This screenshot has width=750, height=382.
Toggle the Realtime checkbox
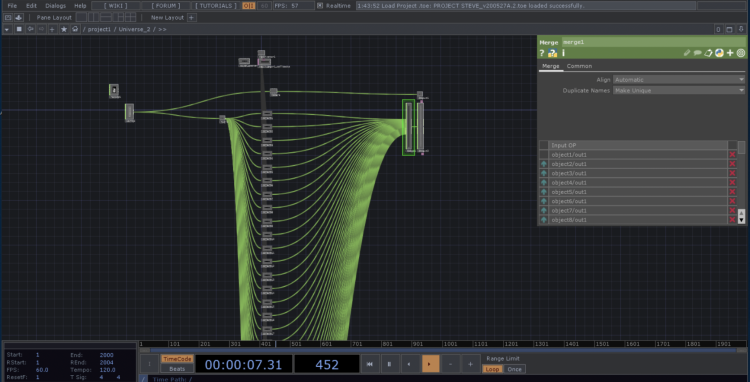(320, 6)
